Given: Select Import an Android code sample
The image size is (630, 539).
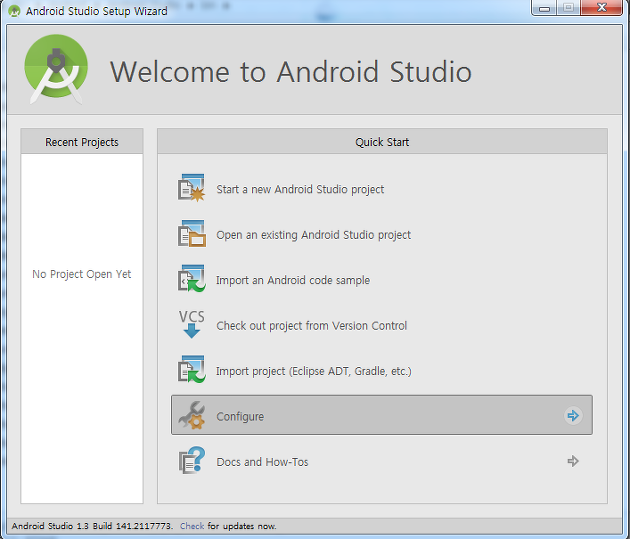Looking at the screenshot, I should (x=293, y=280).
